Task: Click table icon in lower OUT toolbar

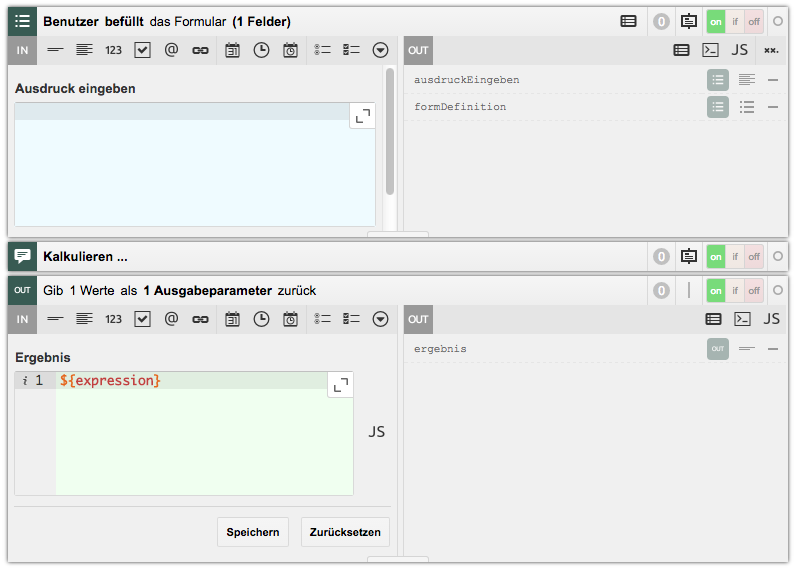Action: click(x=713, y=319)
